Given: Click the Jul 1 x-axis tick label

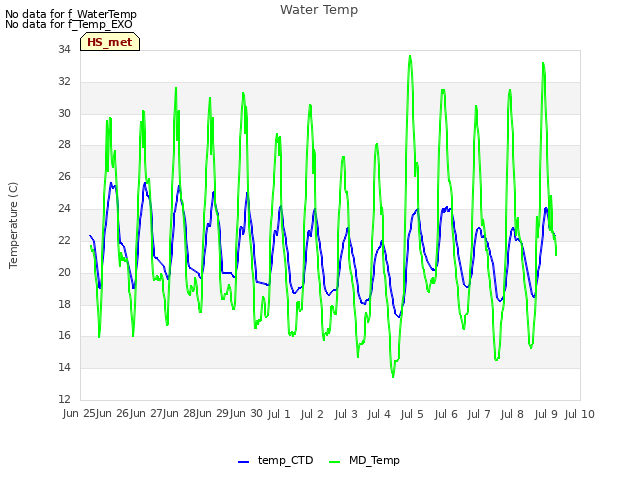Looking at the screenshot, I should click(x=279, y=414).
